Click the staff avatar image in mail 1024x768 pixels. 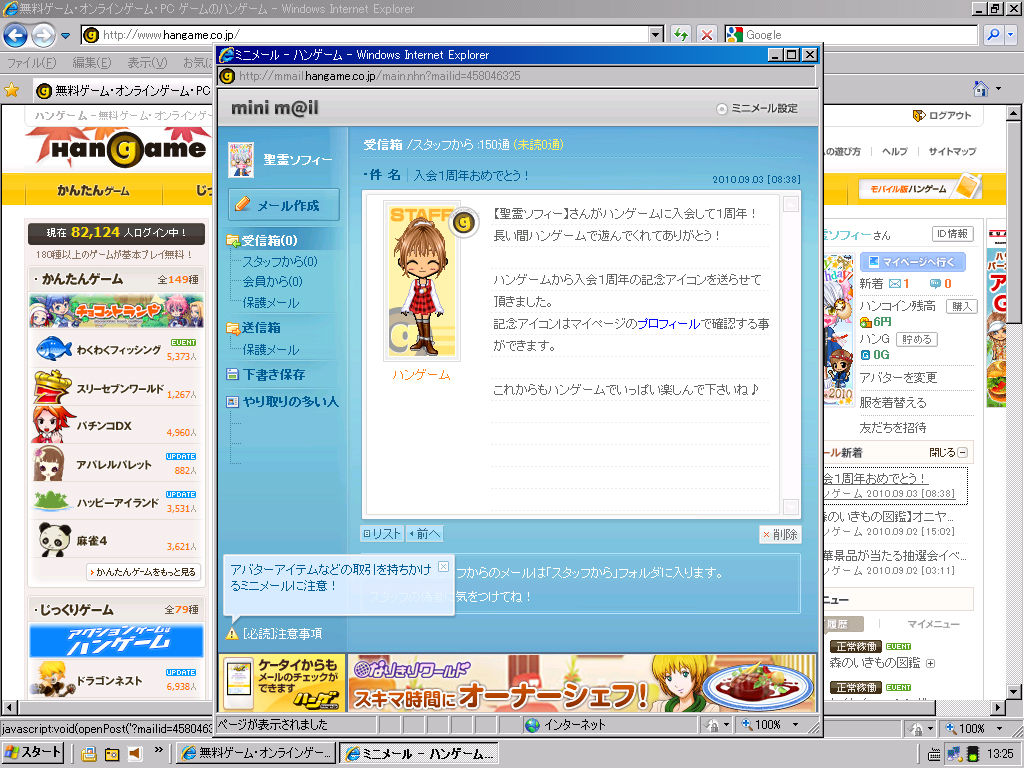422,281
